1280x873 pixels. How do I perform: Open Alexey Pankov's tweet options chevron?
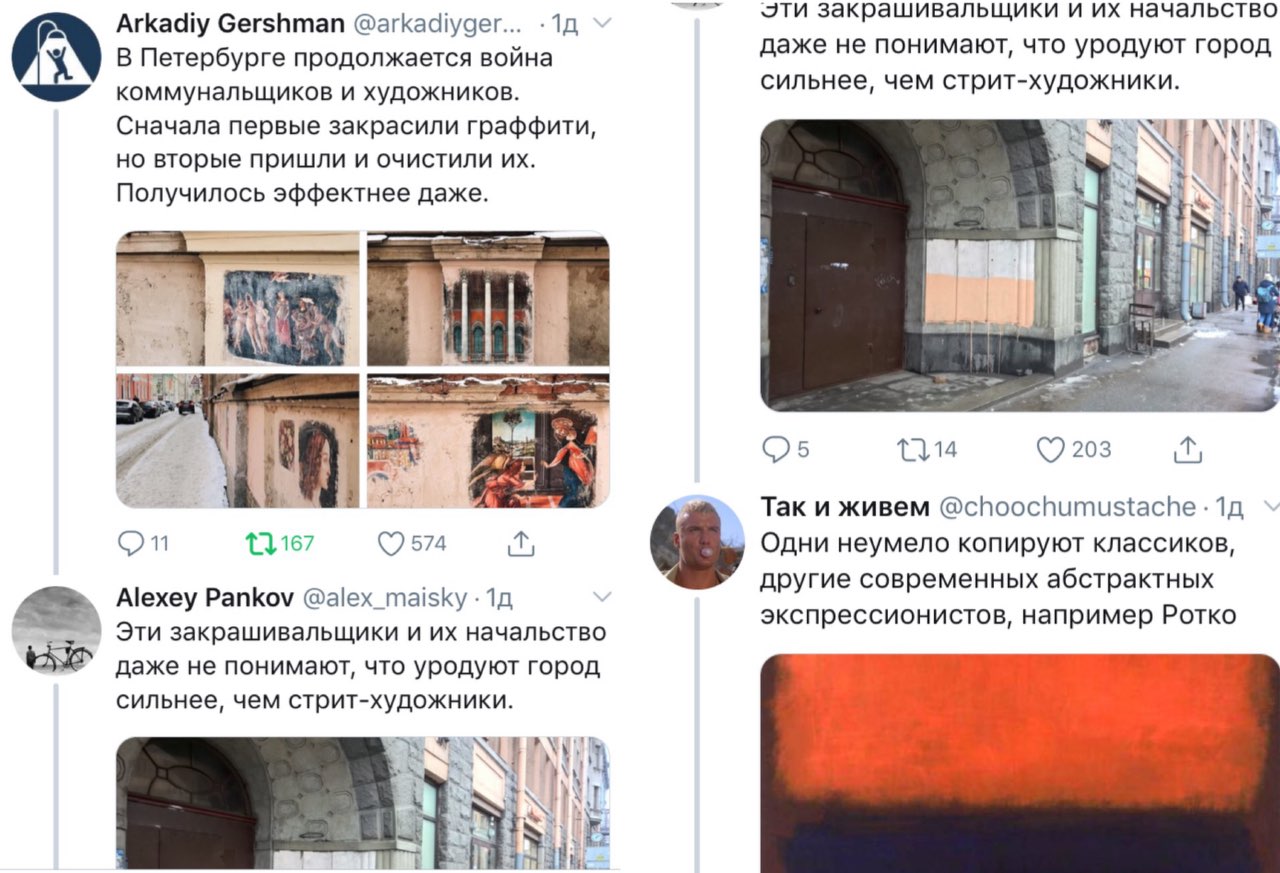tap(601, 597)
